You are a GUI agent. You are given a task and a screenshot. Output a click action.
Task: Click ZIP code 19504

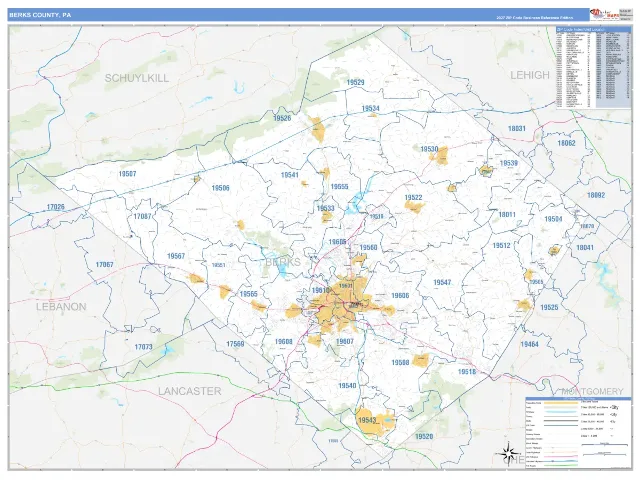click(553, 219)
